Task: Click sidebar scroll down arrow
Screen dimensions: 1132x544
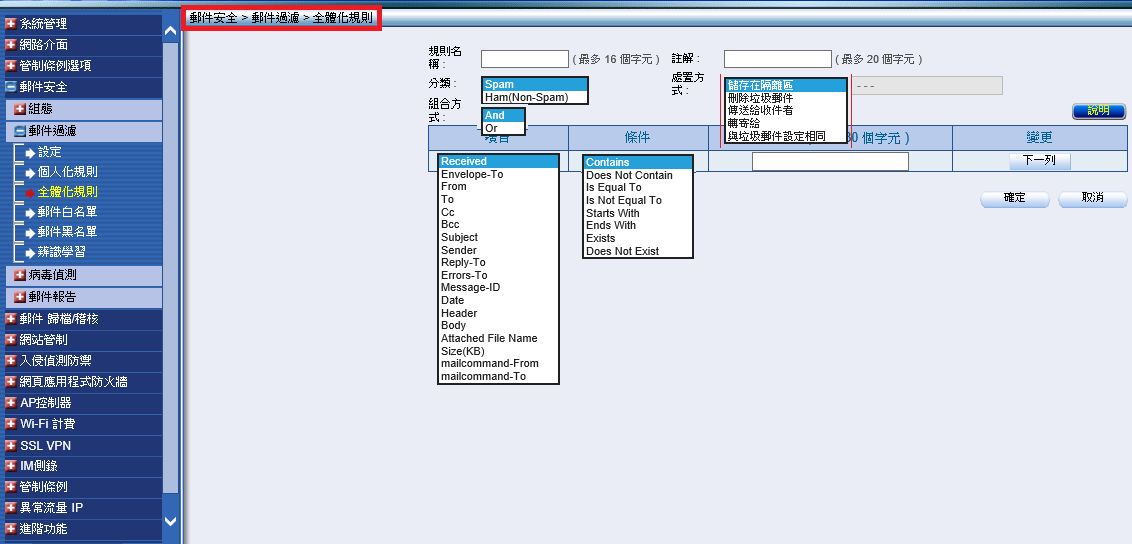Action: 170,521
